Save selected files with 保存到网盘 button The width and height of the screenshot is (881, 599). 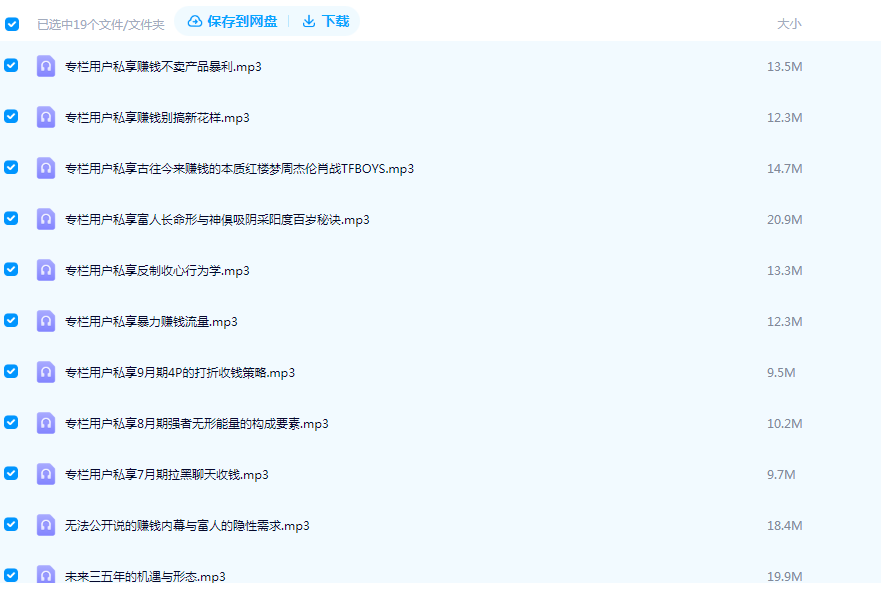point(232,21)
